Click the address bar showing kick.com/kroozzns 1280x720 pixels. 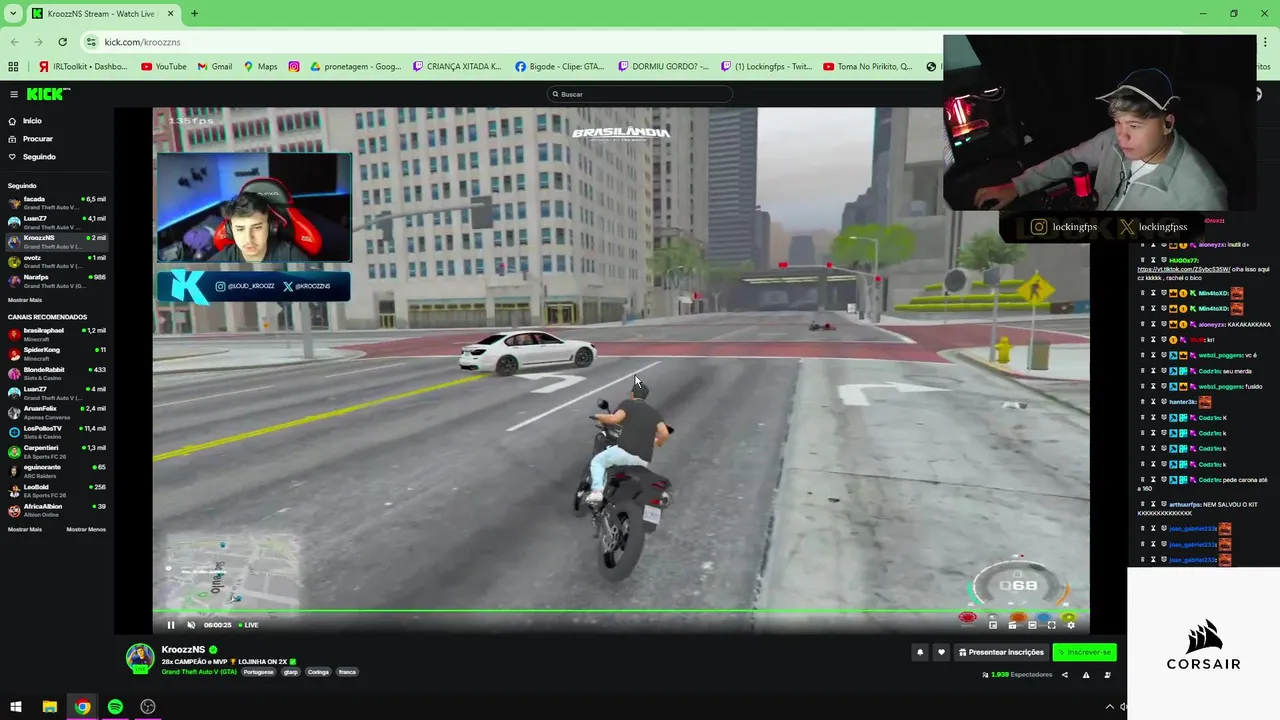point(510,42)
